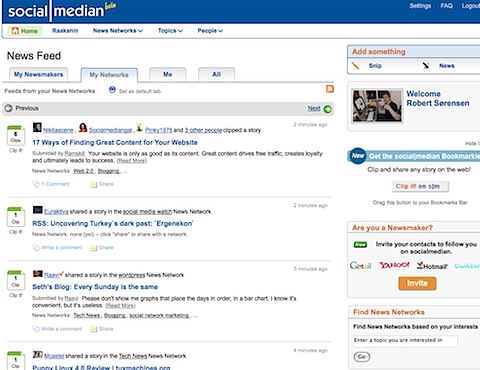Screen dimensions: 480x370
Task: Open the Blogging network link under 17 Ways
Action: click(x=108, y=171)
